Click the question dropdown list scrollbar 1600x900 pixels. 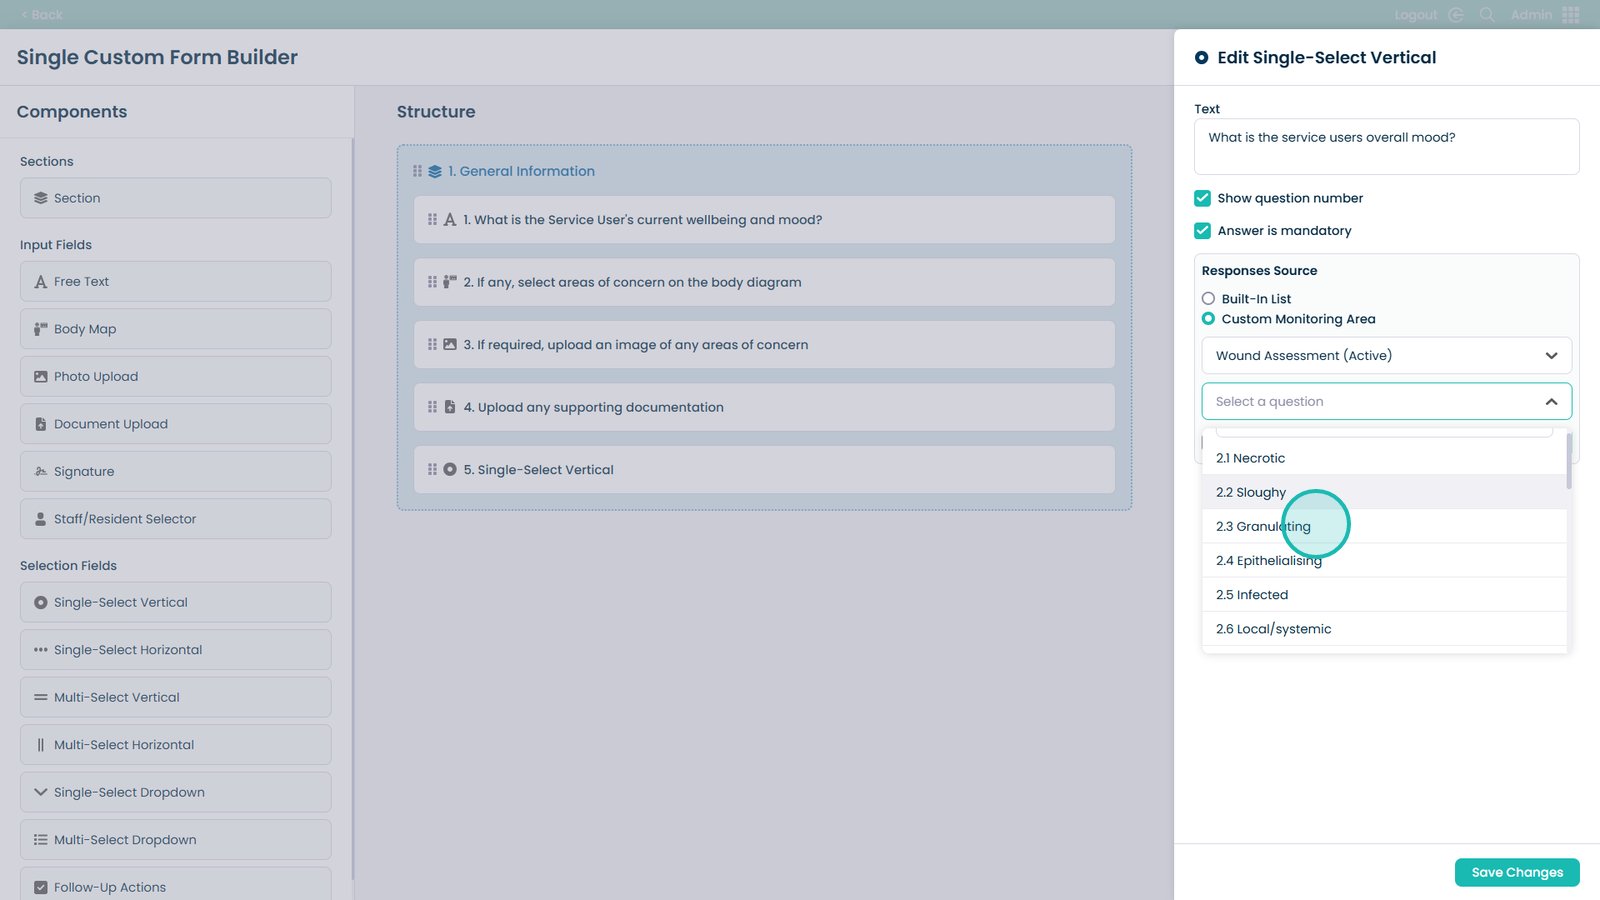1568,462
